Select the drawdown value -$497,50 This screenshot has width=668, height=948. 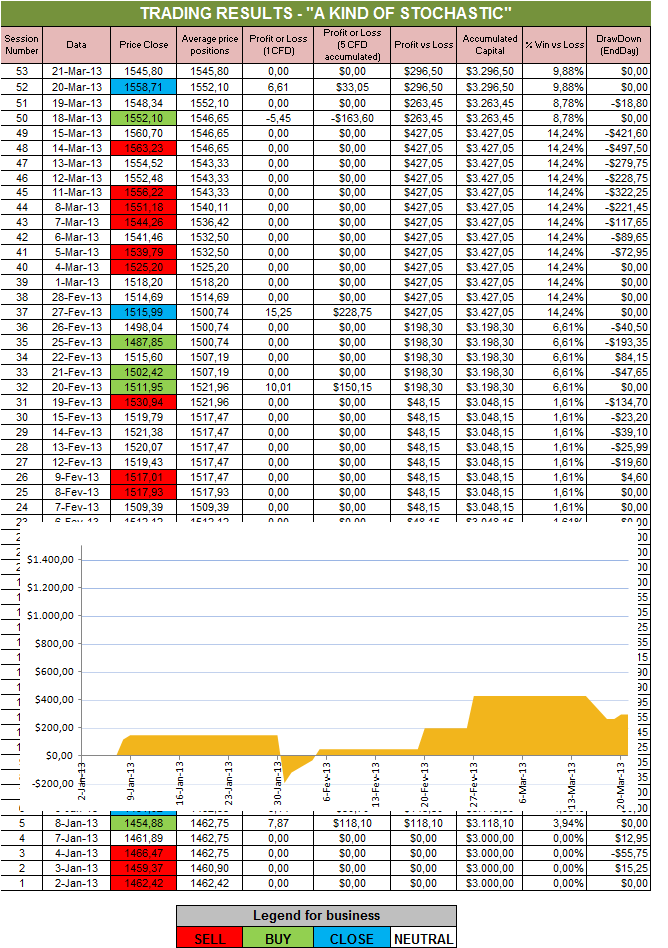coord(618,148)
